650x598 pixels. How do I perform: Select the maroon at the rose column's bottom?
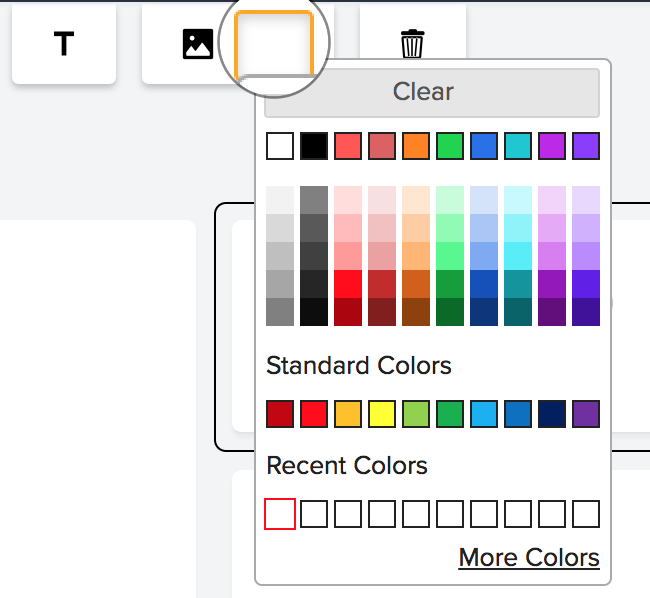tap(382, 312)
